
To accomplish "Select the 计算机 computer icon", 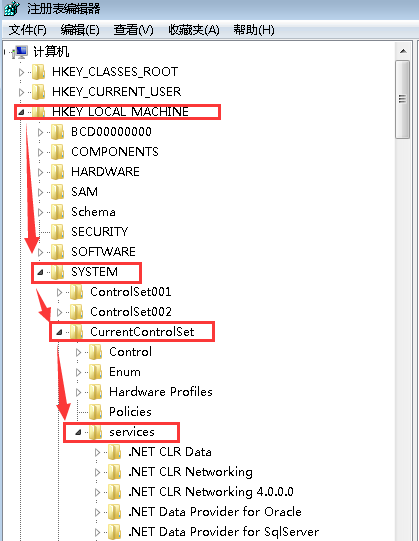I will click(20, 52).
